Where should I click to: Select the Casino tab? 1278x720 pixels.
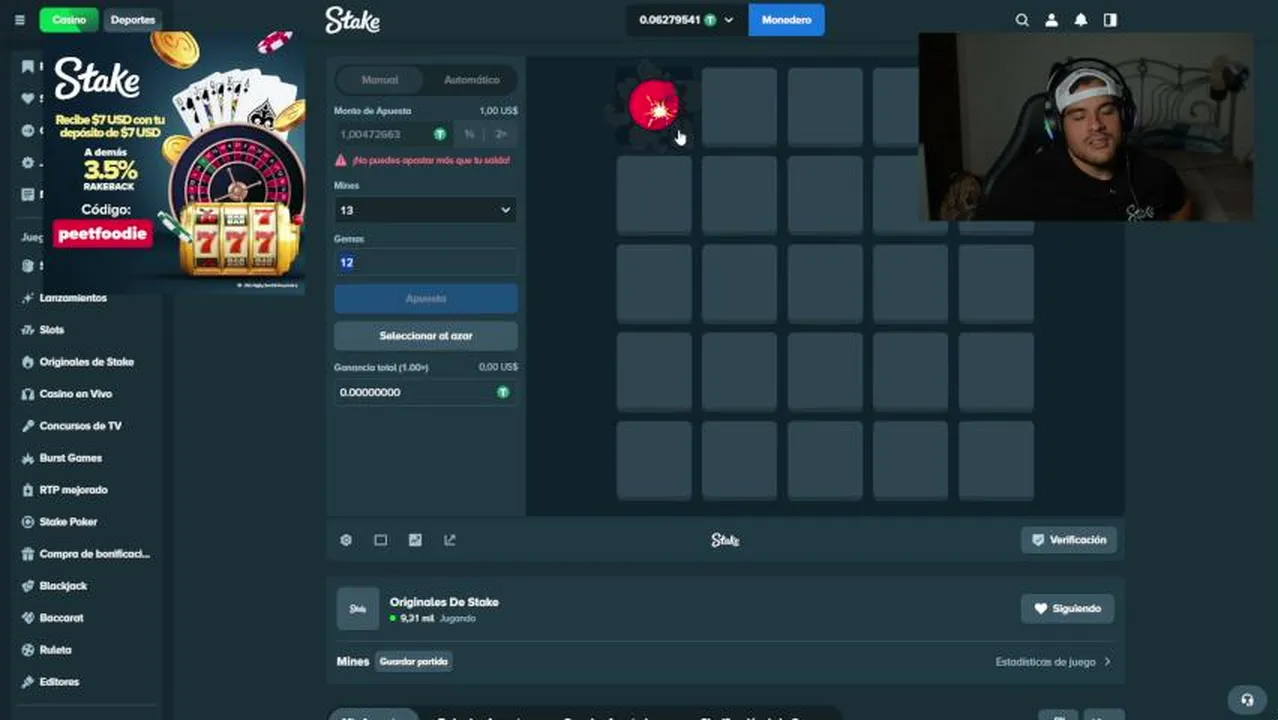[x=69, y=20]
